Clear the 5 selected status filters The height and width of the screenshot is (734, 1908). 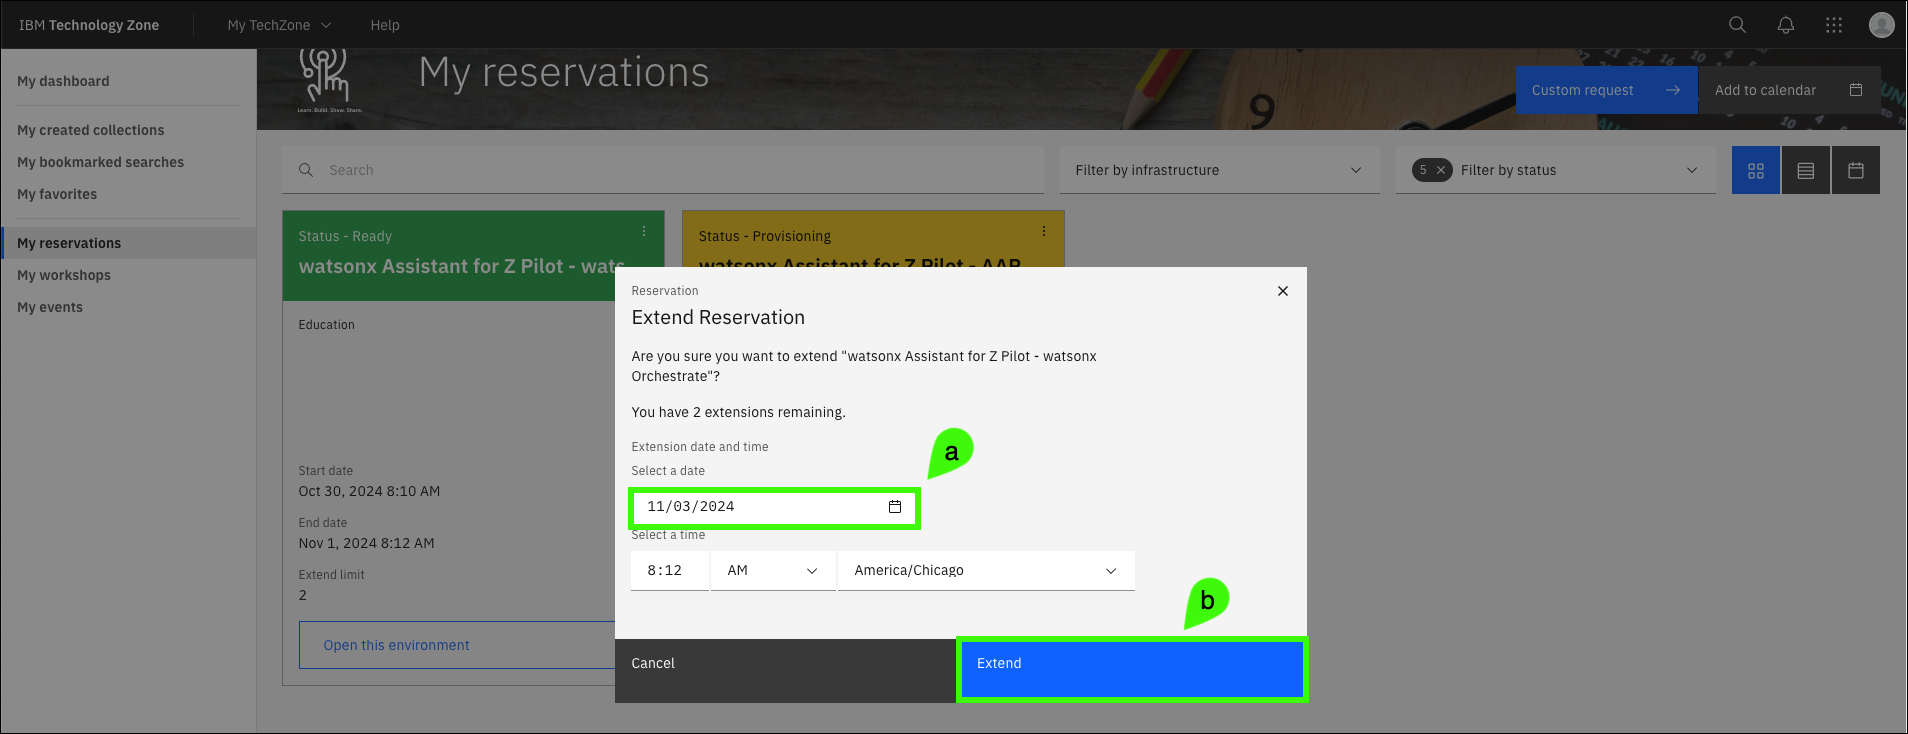coord(1440,171)
